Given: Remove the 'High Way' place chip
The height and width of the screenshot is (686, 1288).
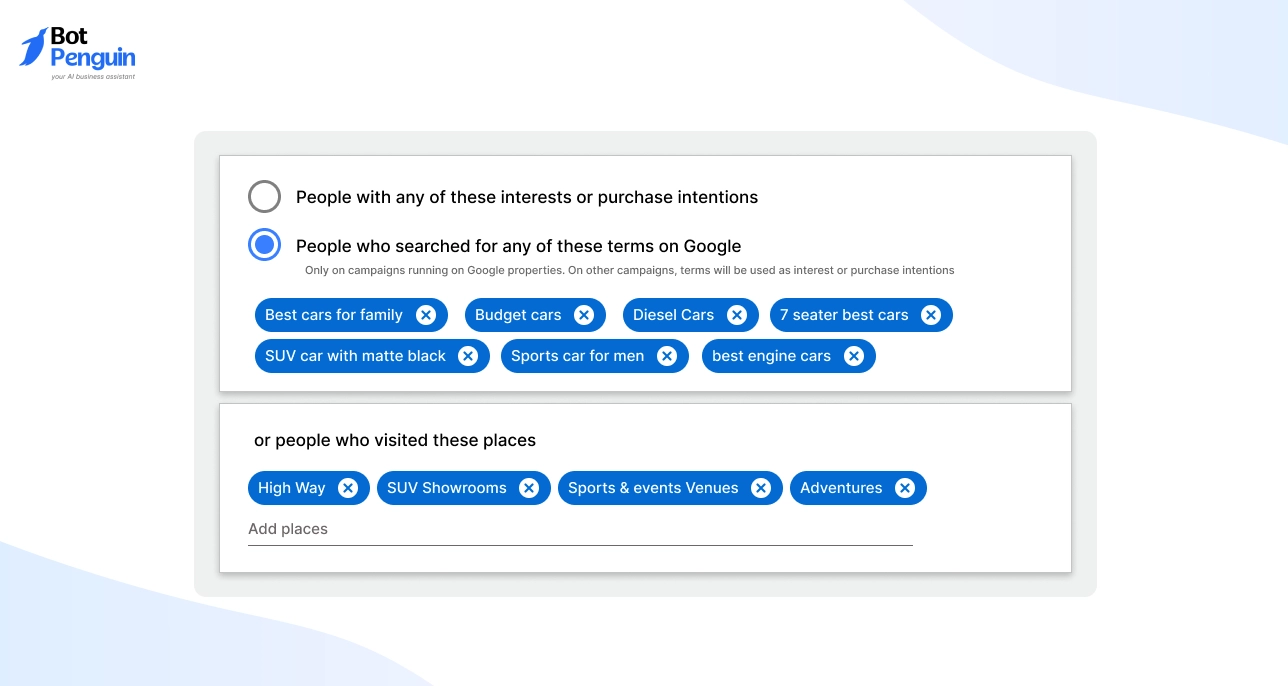Looking at the screenshot, I should 348,488.
